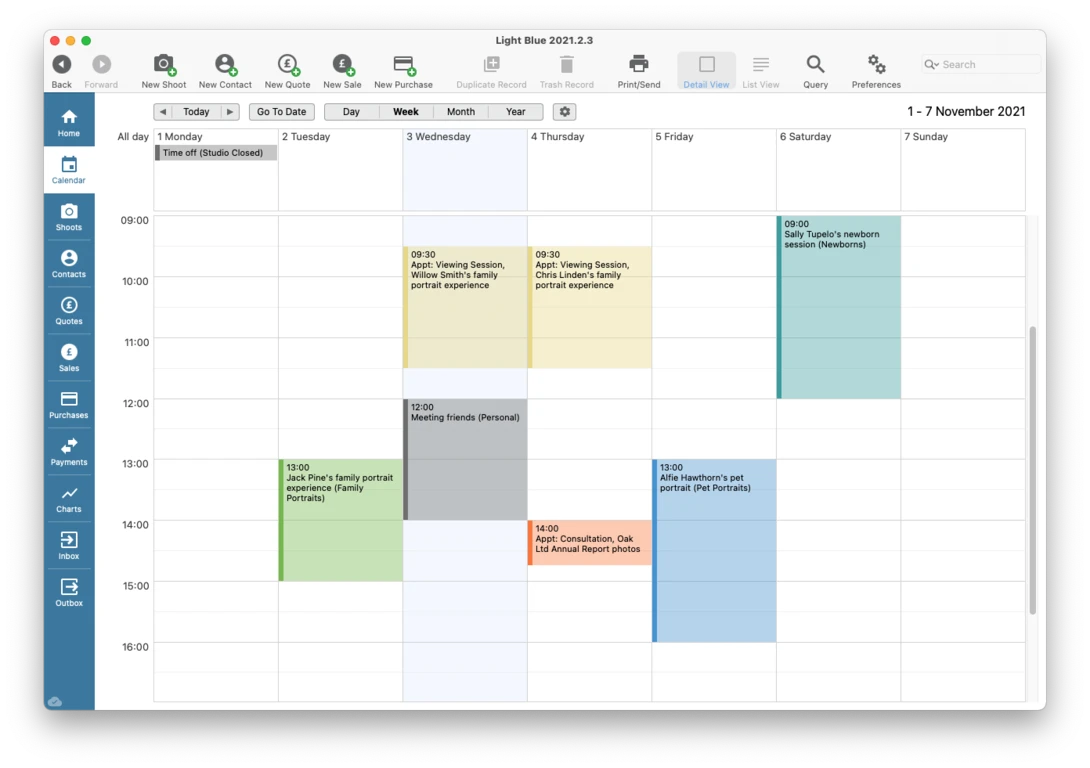
Task: Open Quotes in the sidebar
Action: coord(69,311)
